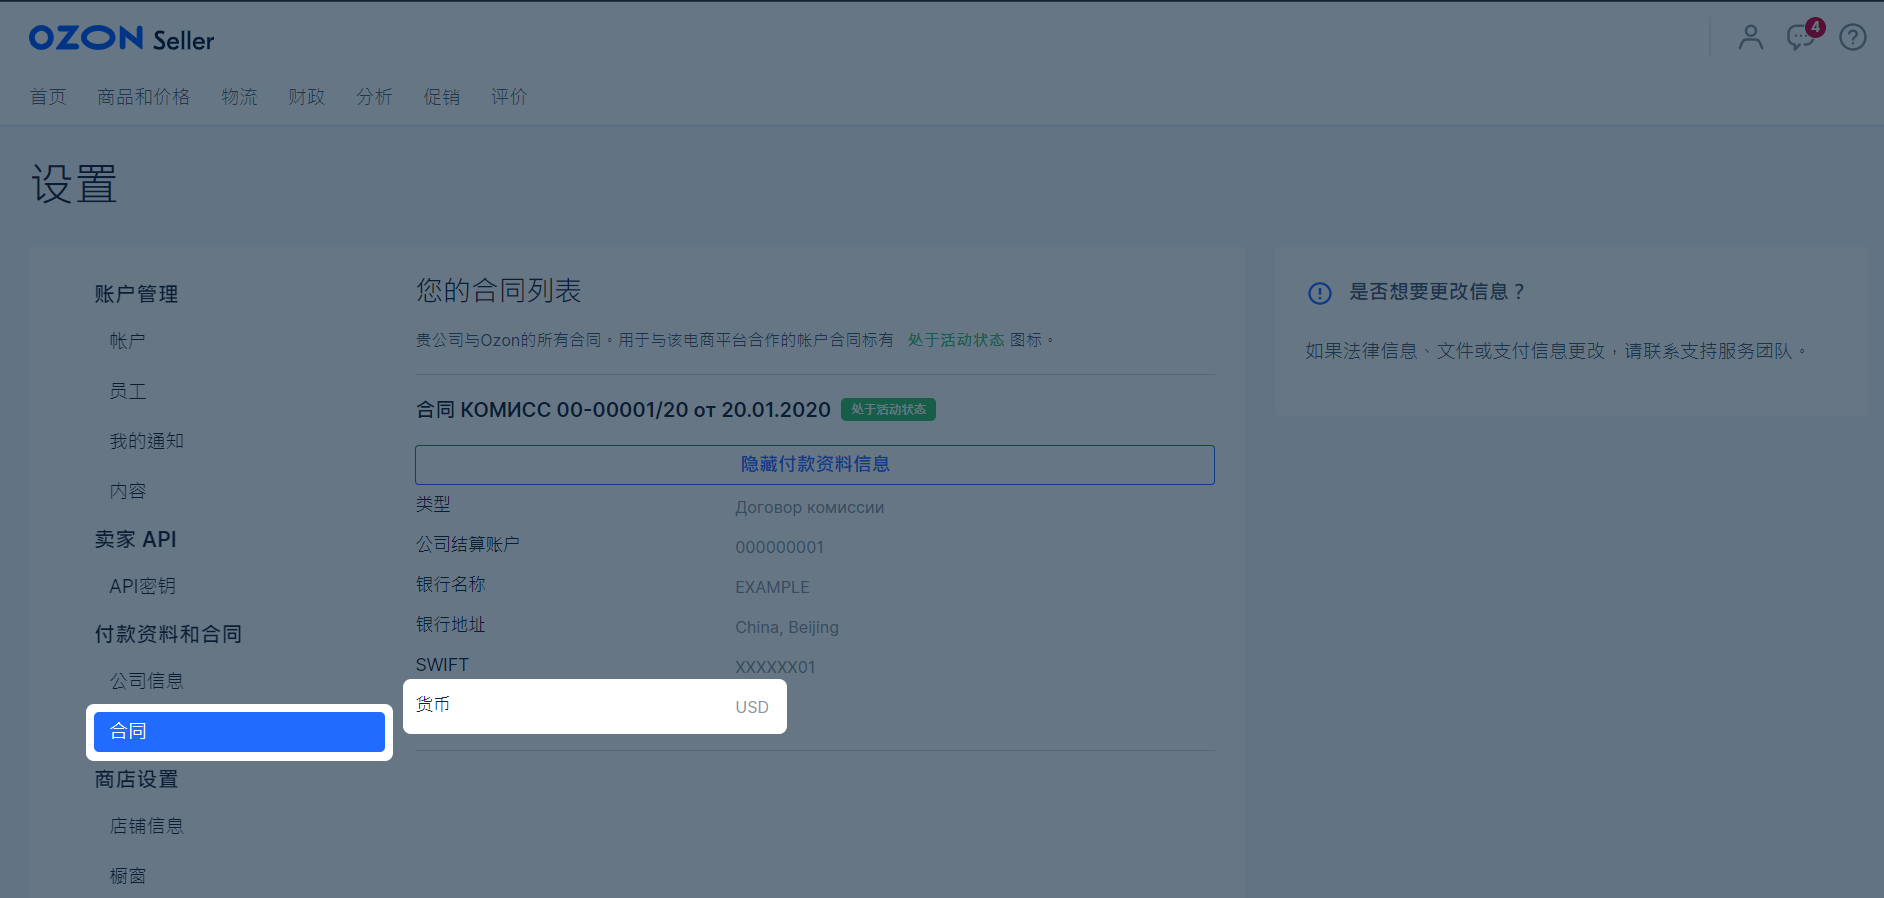1884x898 pixels.
Task: Click the 账户管理 section heading
Action: (136, 294)
